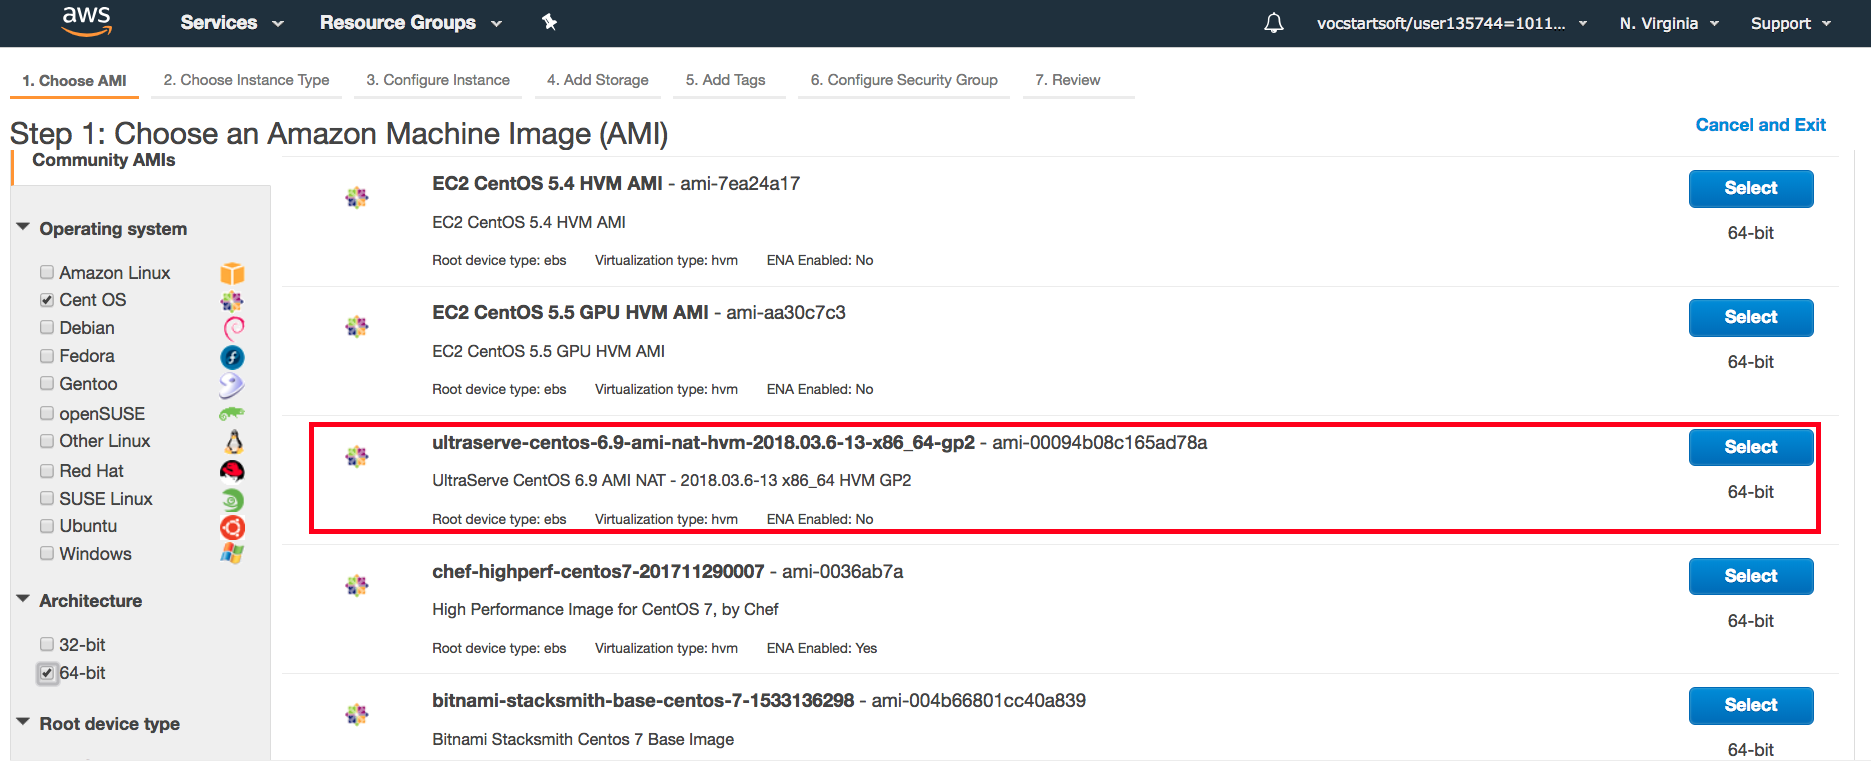Screen dimensions: 1871x771
Task: Uncheck the 64-bit architecture box
Action: pos(47,673)
